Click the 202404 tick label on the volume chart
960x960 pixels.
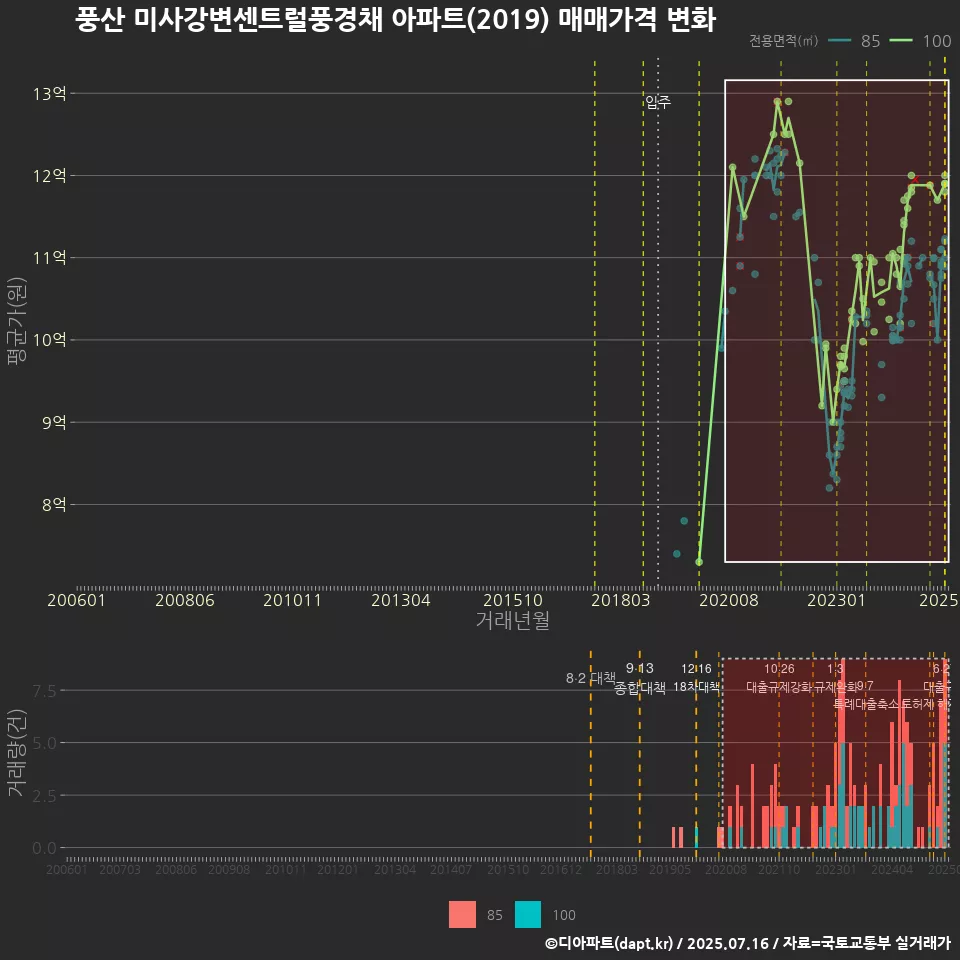(892, 869)
